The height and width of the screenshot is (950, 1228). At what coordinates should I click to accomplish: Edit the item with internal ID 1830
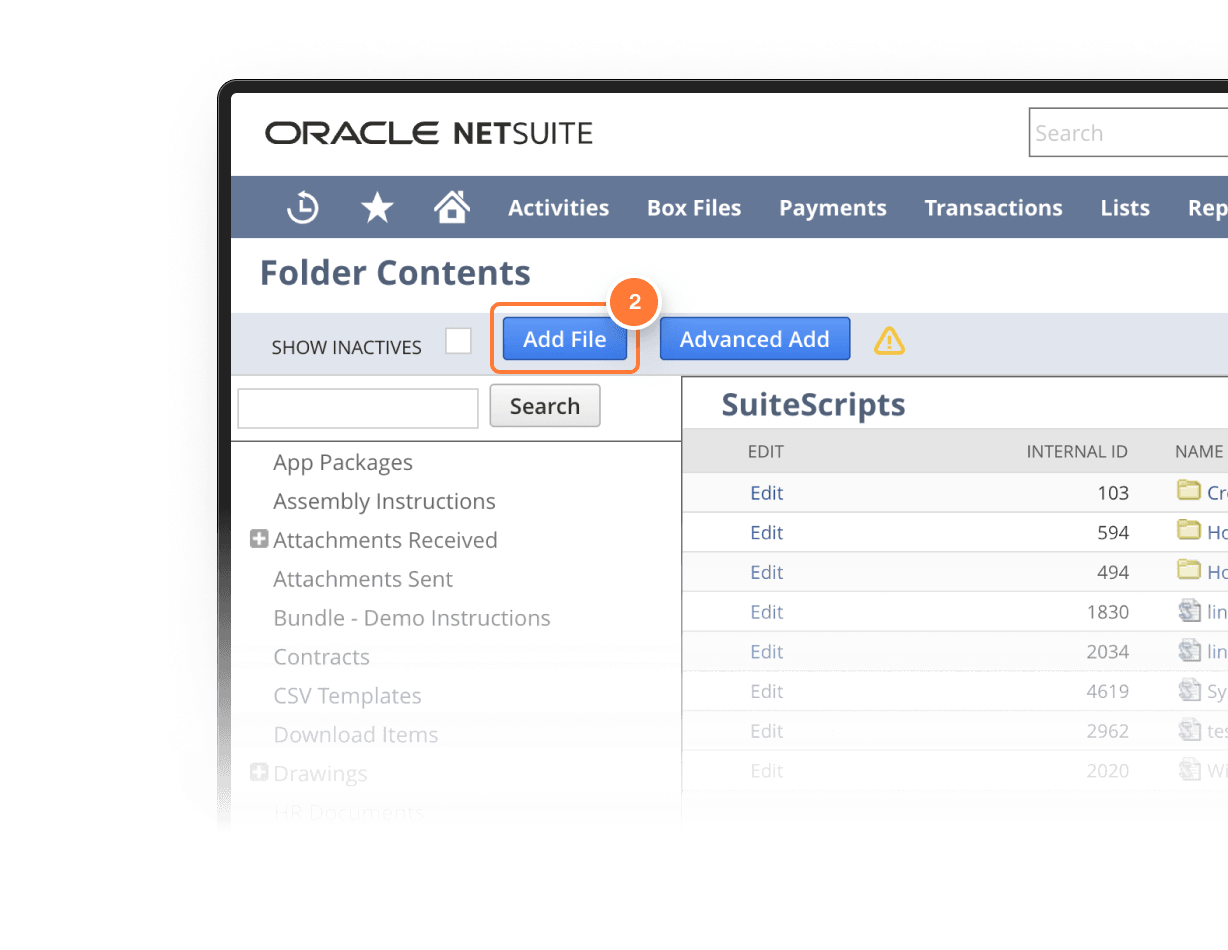(x=767, y=612)
